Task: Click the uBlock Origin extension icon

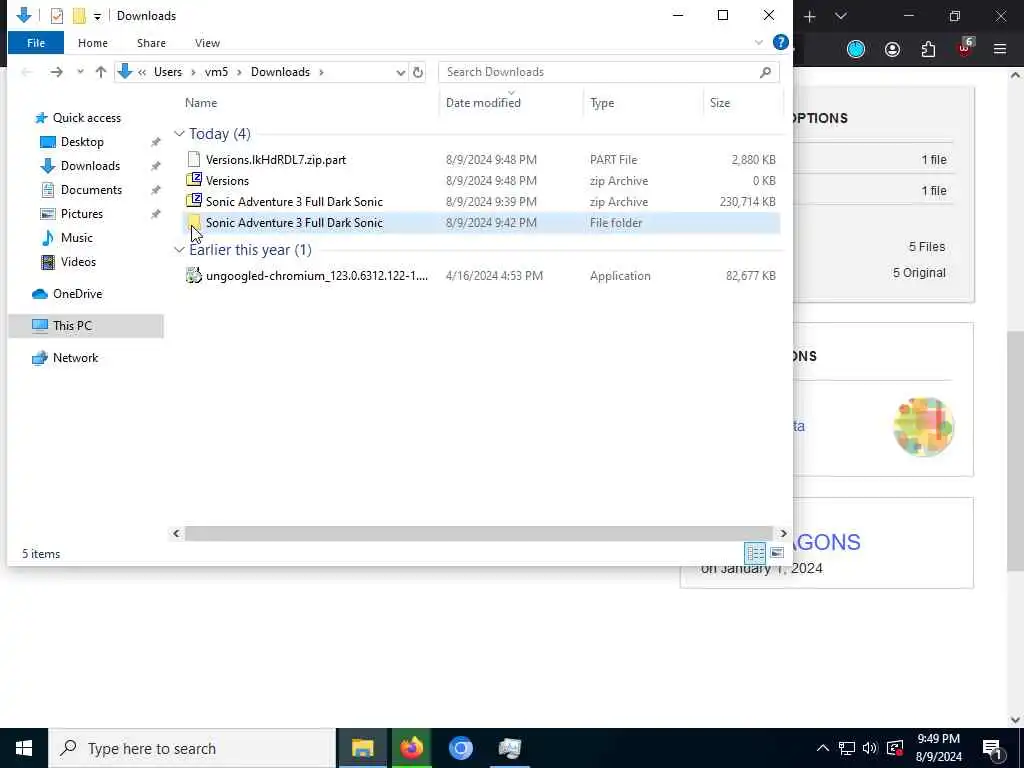Action: pyautogui.click(x=965, y=48)
